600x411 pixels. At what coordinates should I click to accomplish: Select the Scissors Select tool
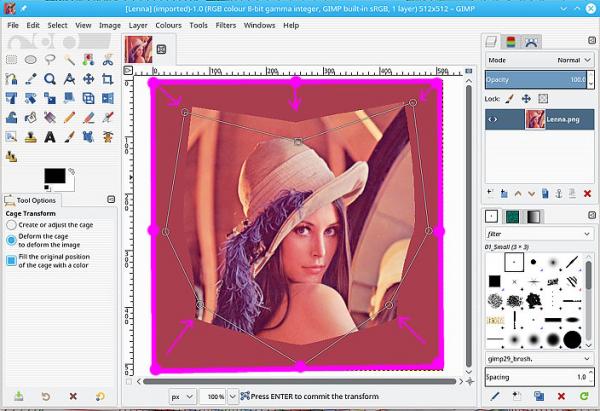tap(108, 60)
